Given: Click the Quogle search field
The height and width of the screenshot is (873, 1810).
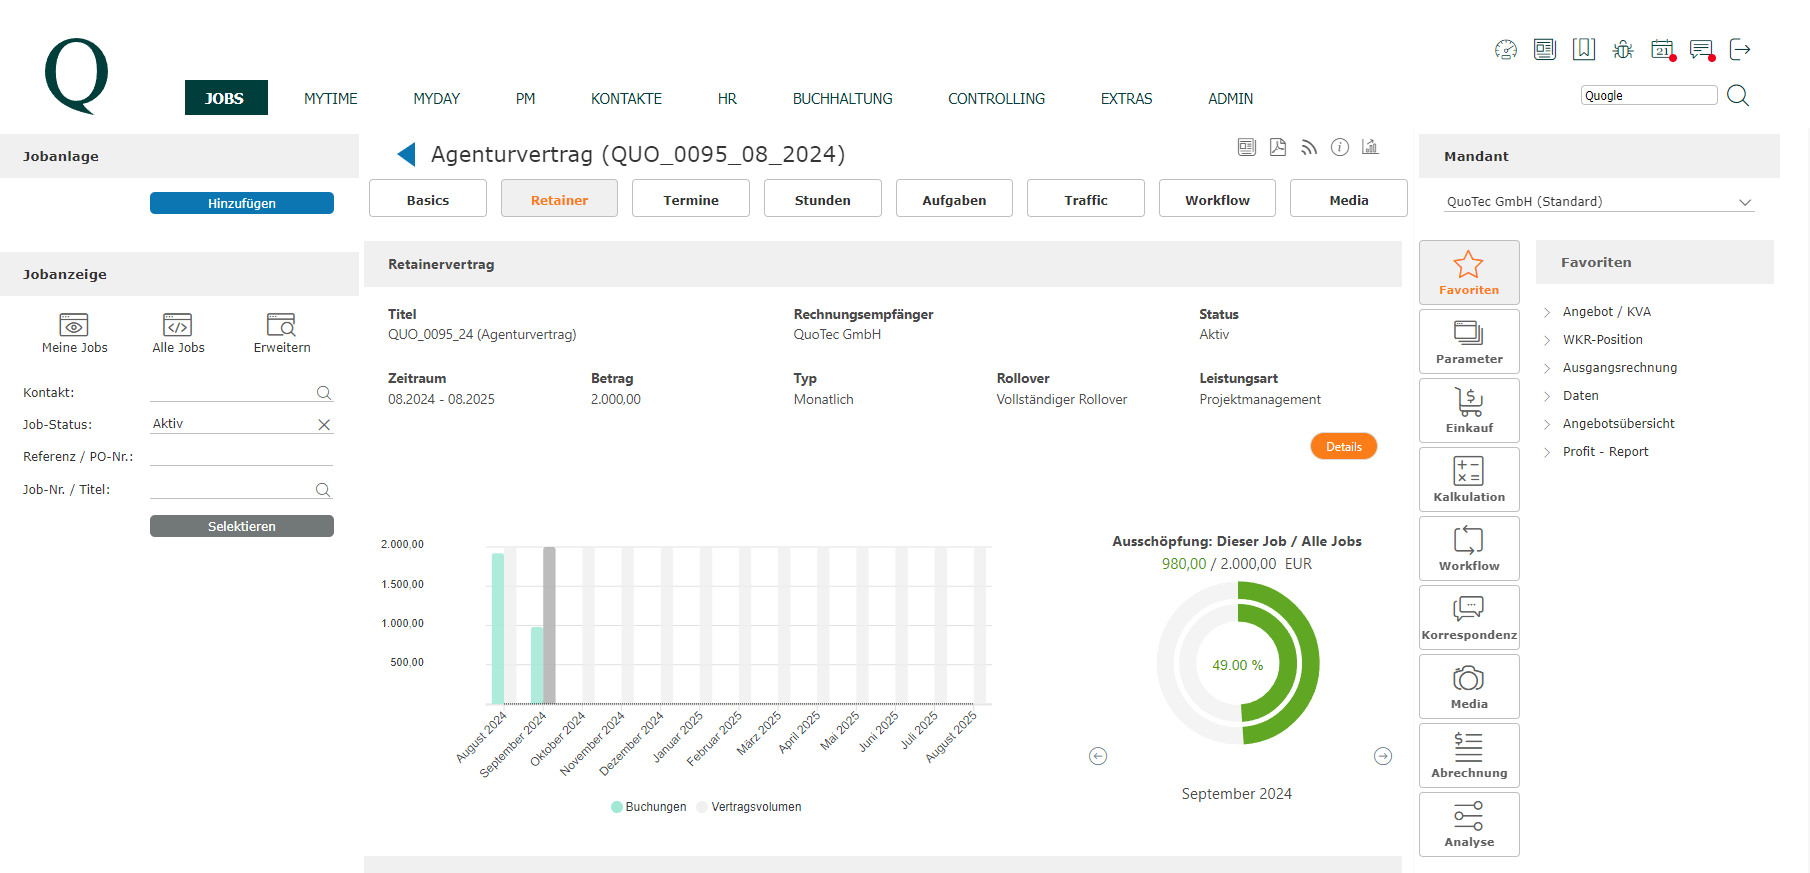Looking at the screenshot, I should click(1648, 96).
